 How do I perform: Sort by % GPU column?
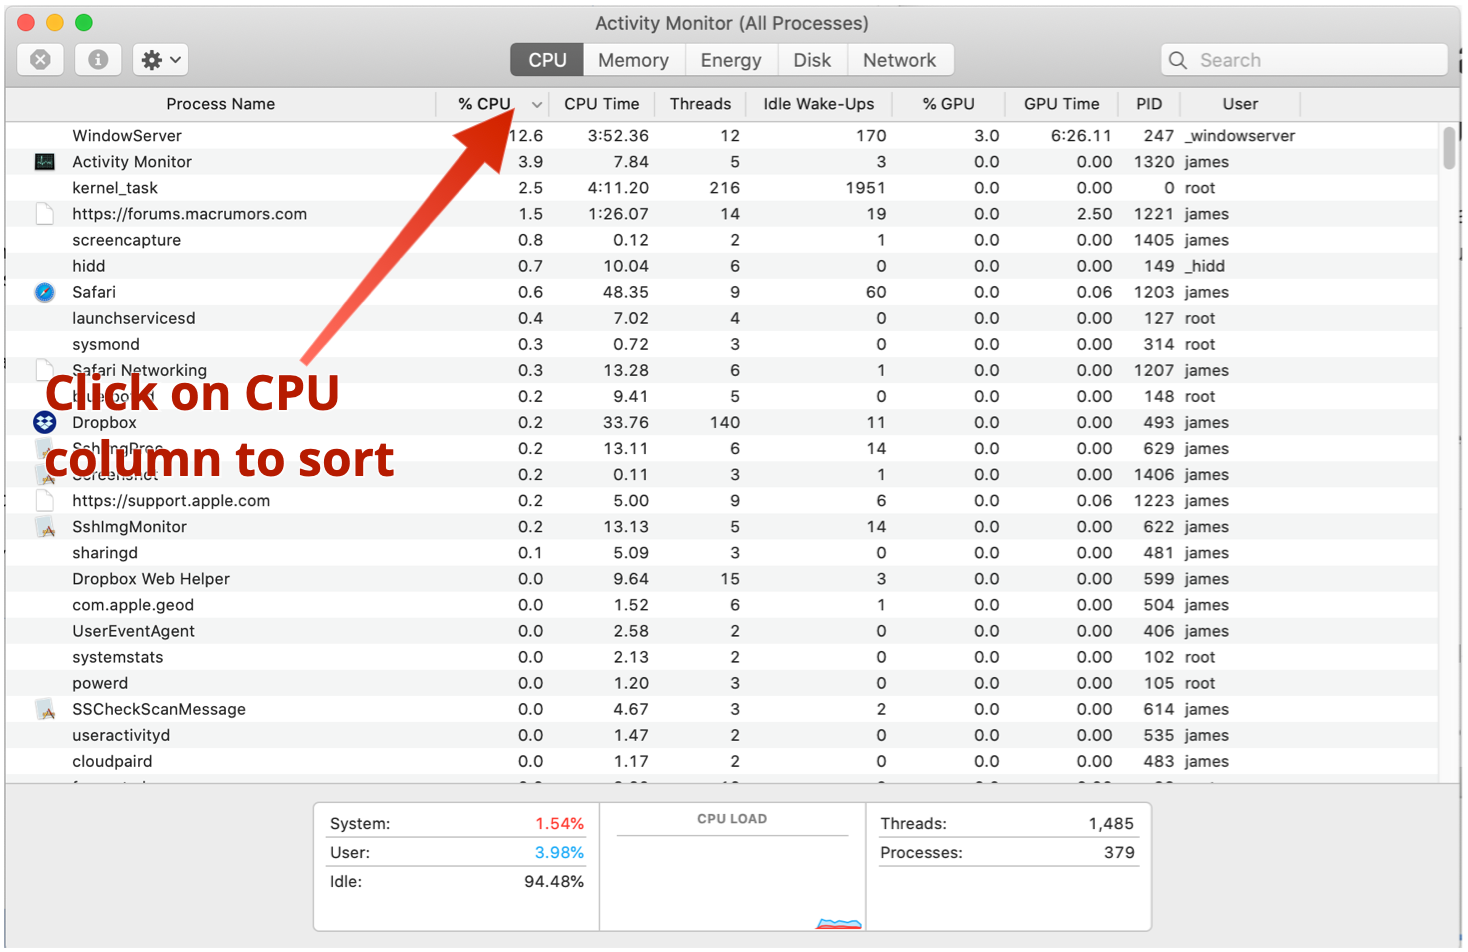tap(948, 104)
